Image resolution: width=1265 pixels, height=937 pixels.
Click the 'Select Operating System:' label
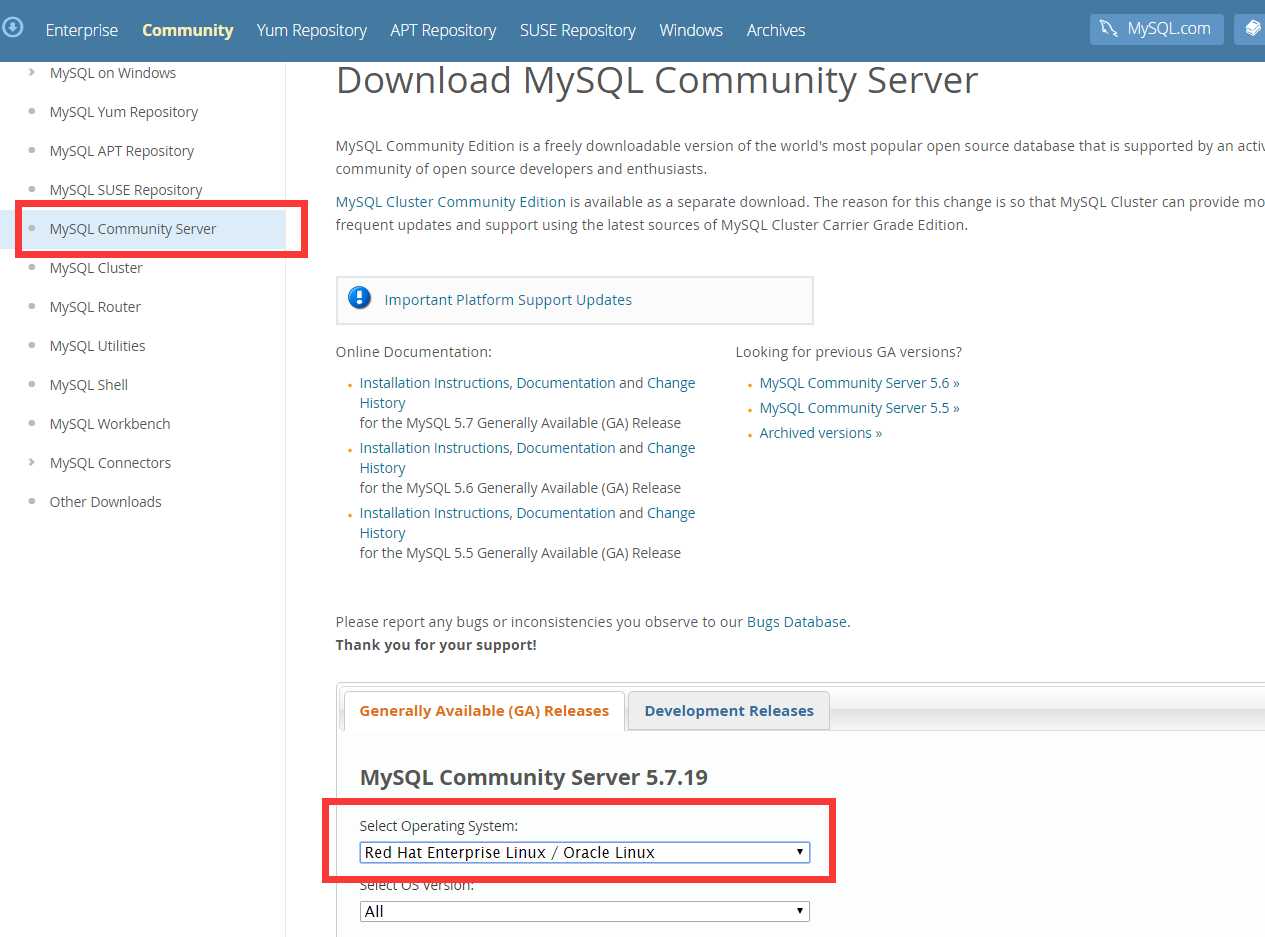point(439,826)
